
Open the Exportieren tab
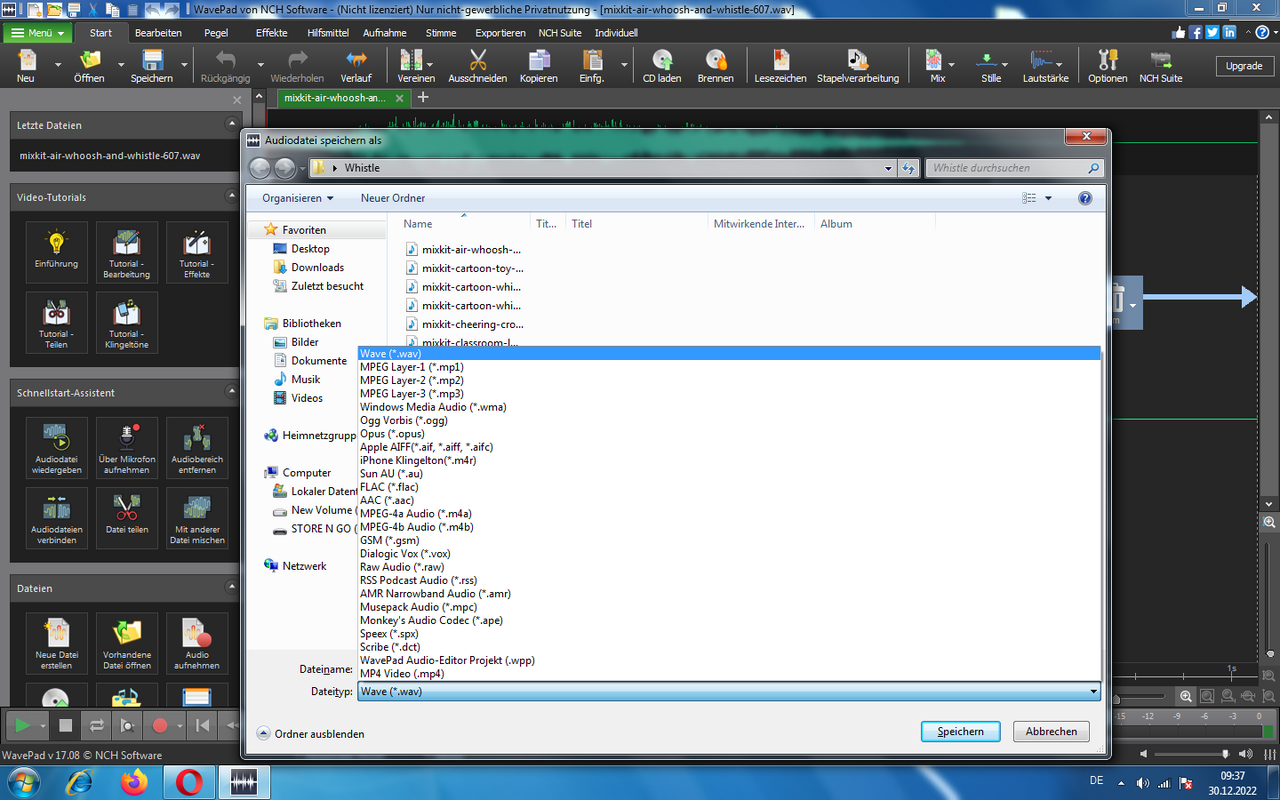tap(500, 33)
